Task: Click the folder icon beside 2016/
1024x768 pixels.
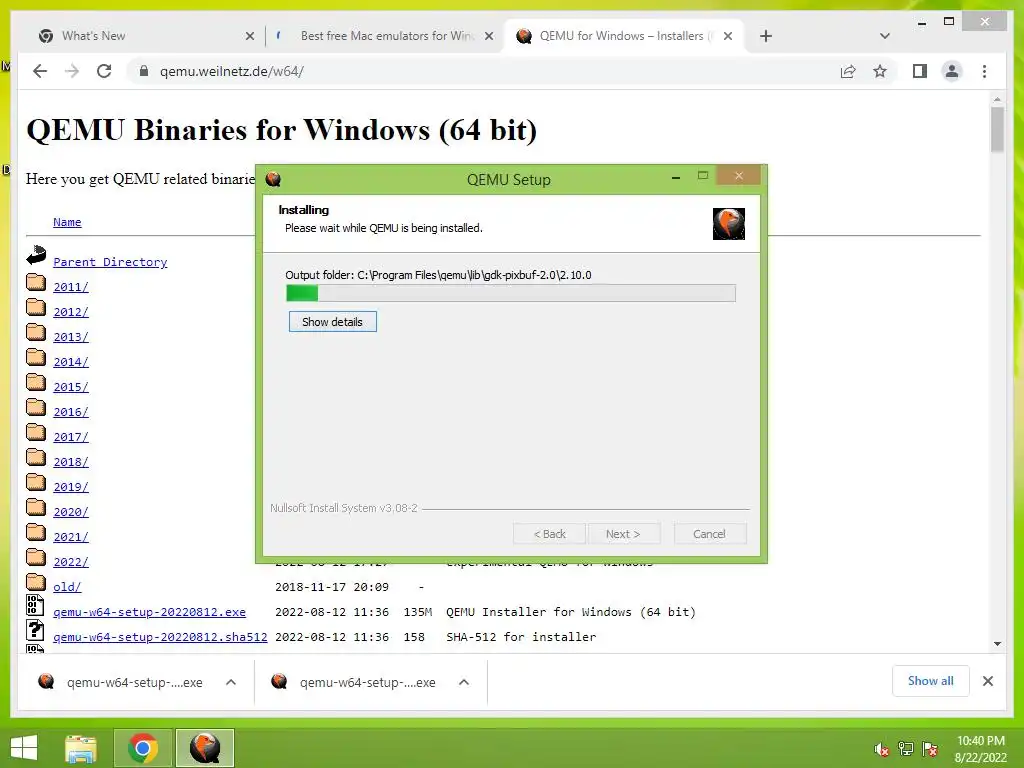Action: coord(36,408)
